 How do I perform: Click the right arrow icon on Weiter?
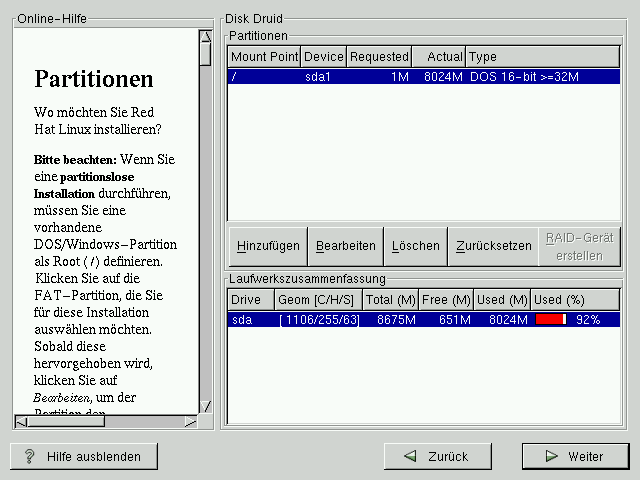tap(551, 456)
